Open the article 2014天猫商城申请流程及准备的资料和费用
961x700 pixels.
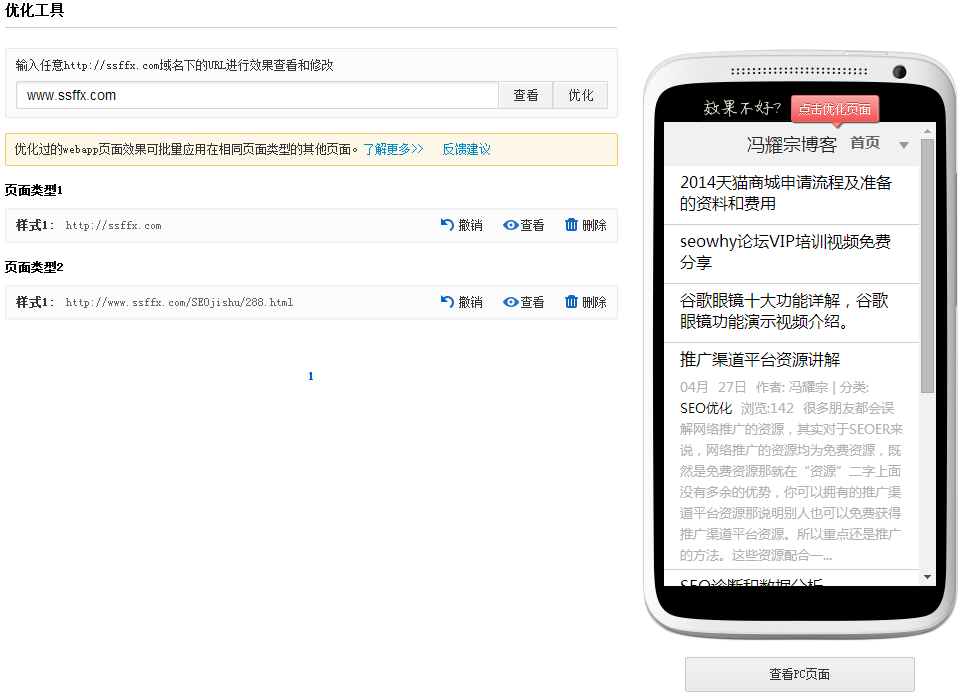[x=786, y=193]
